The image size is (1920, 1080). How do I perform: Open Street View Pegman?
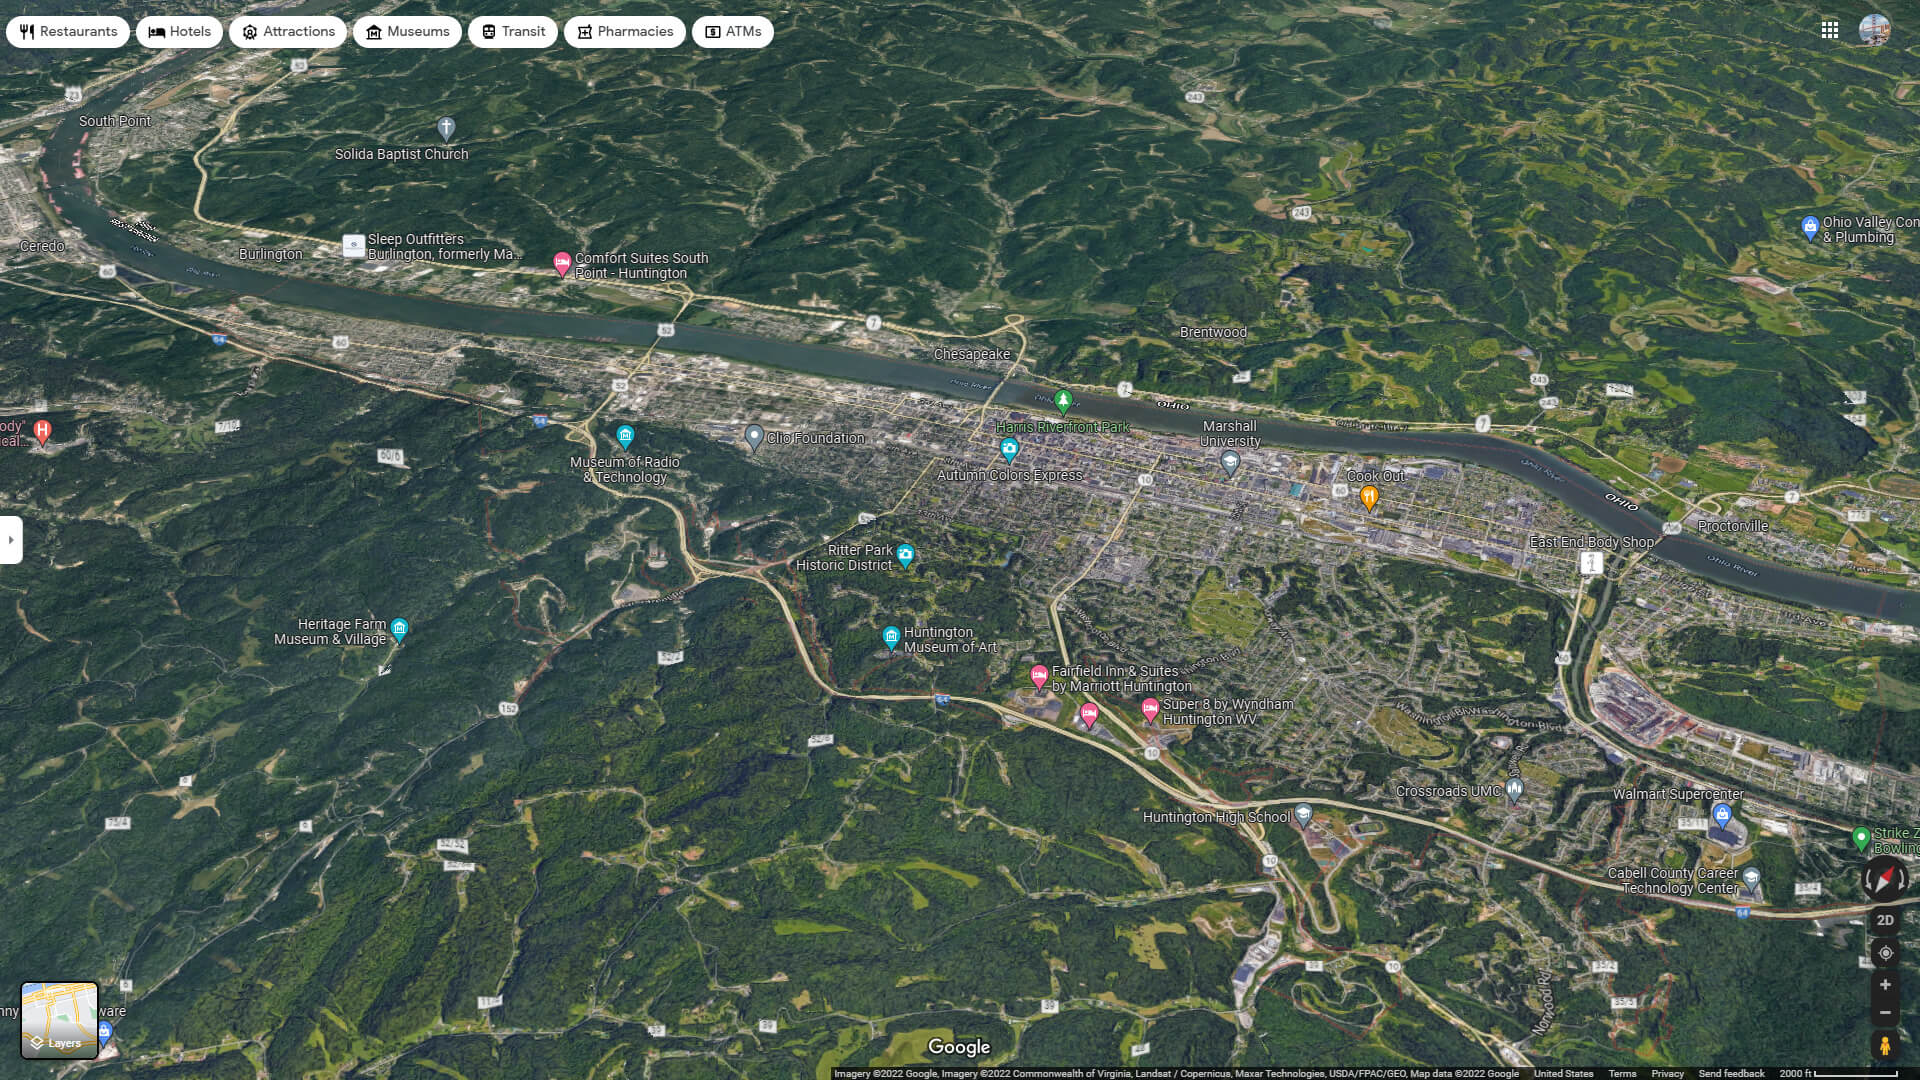pyautogui.click(x=1885, y=1046)
